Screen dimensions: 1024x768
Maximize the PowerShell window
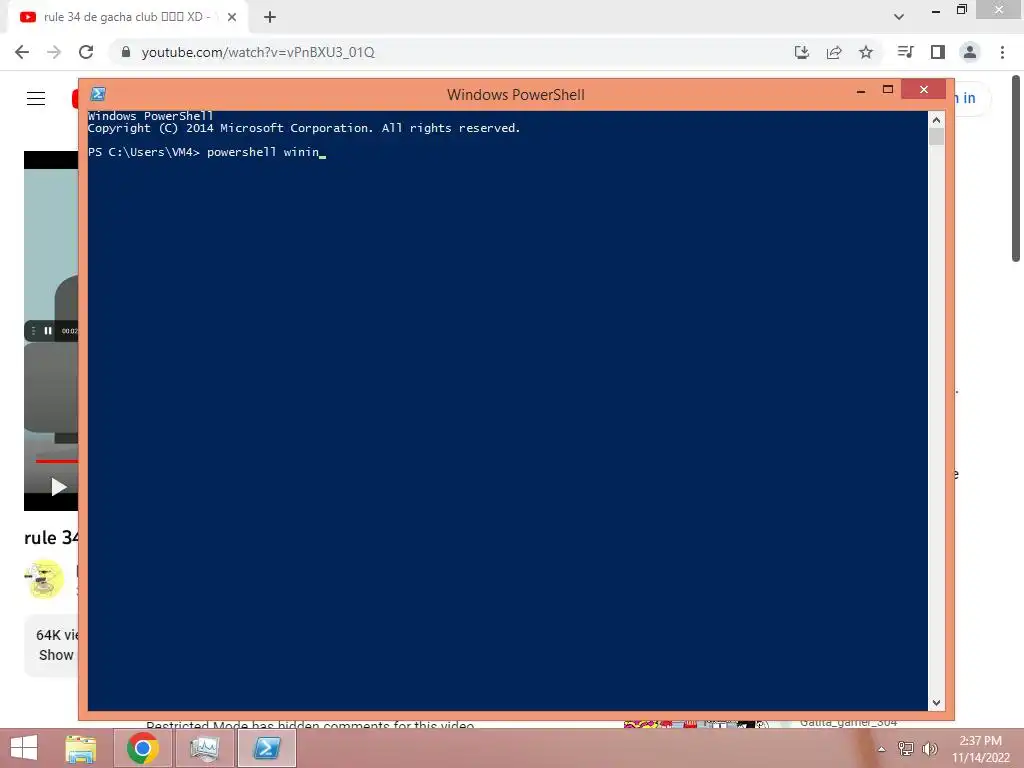click(x=888, y=89)
